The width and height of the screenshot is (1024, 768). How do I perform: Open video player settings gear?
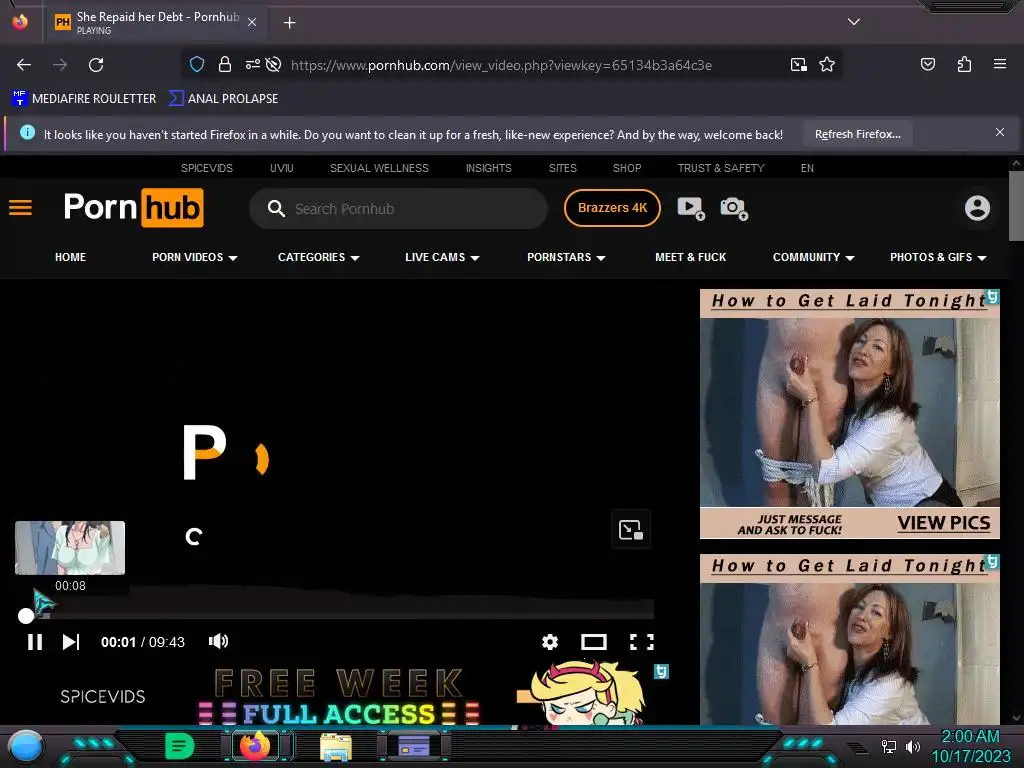pyautogui.click(x=550, y=642)
